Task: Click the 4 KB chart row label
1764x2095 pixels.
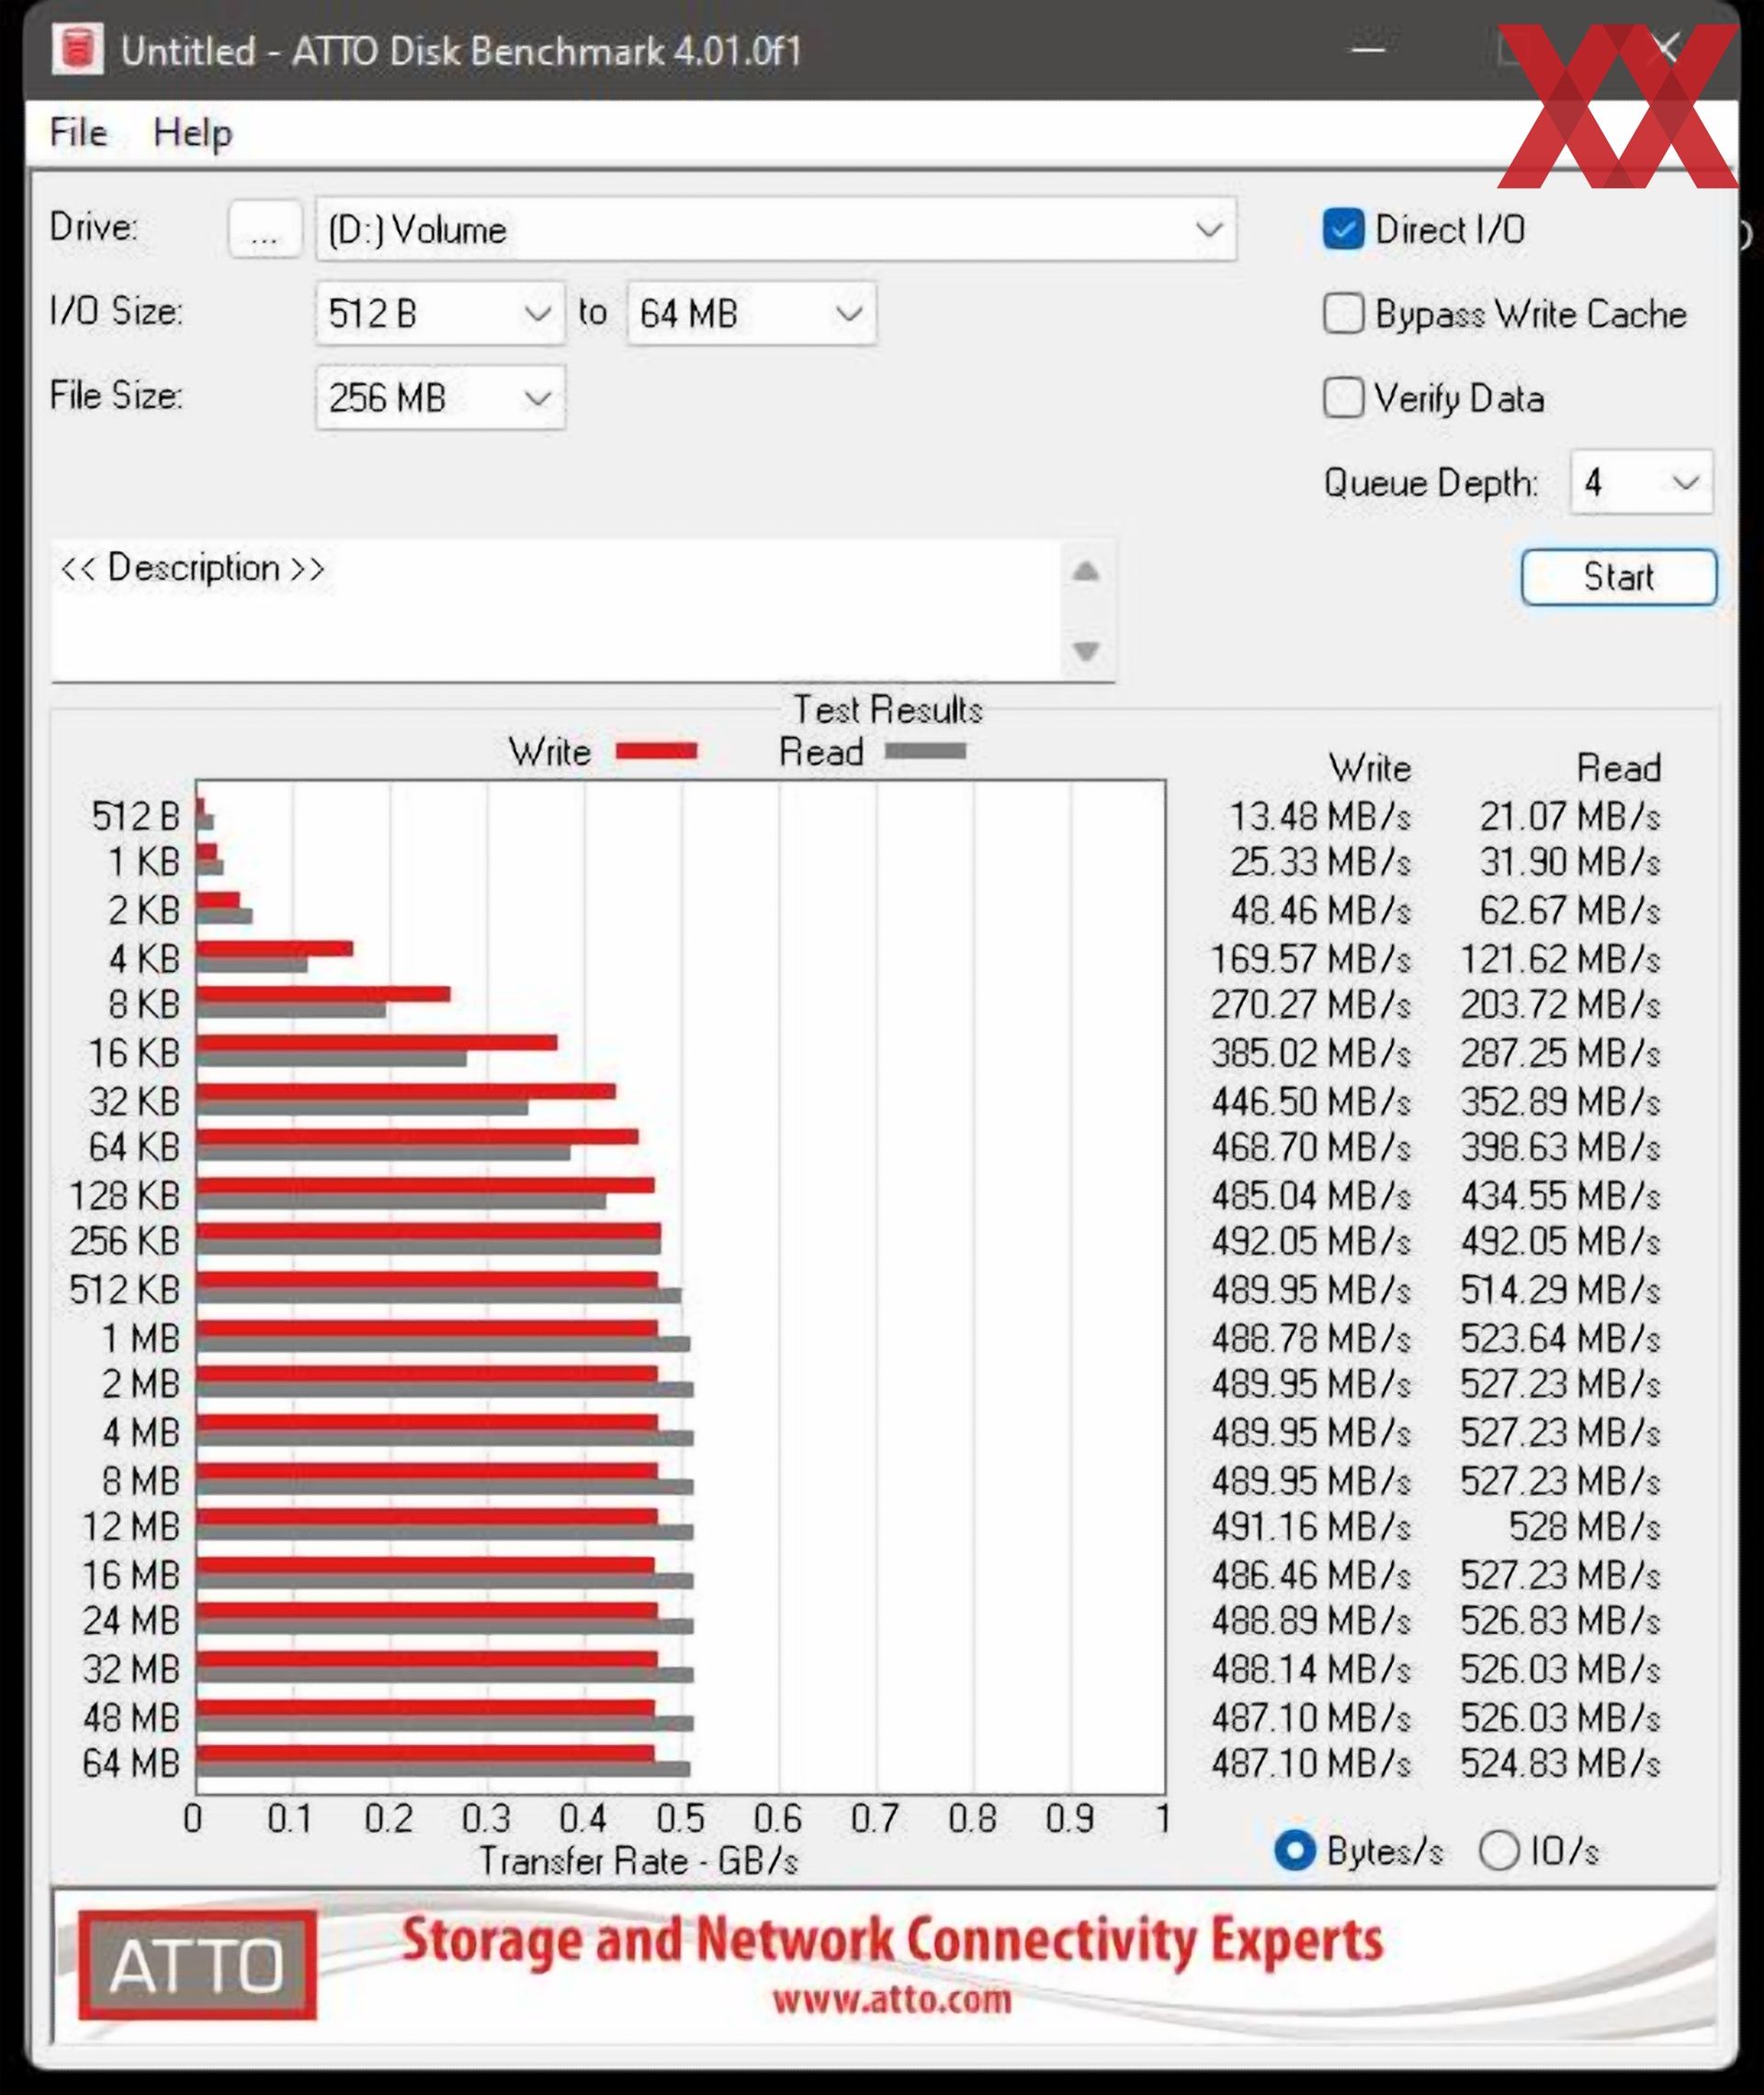Action: tap(144, 959)
